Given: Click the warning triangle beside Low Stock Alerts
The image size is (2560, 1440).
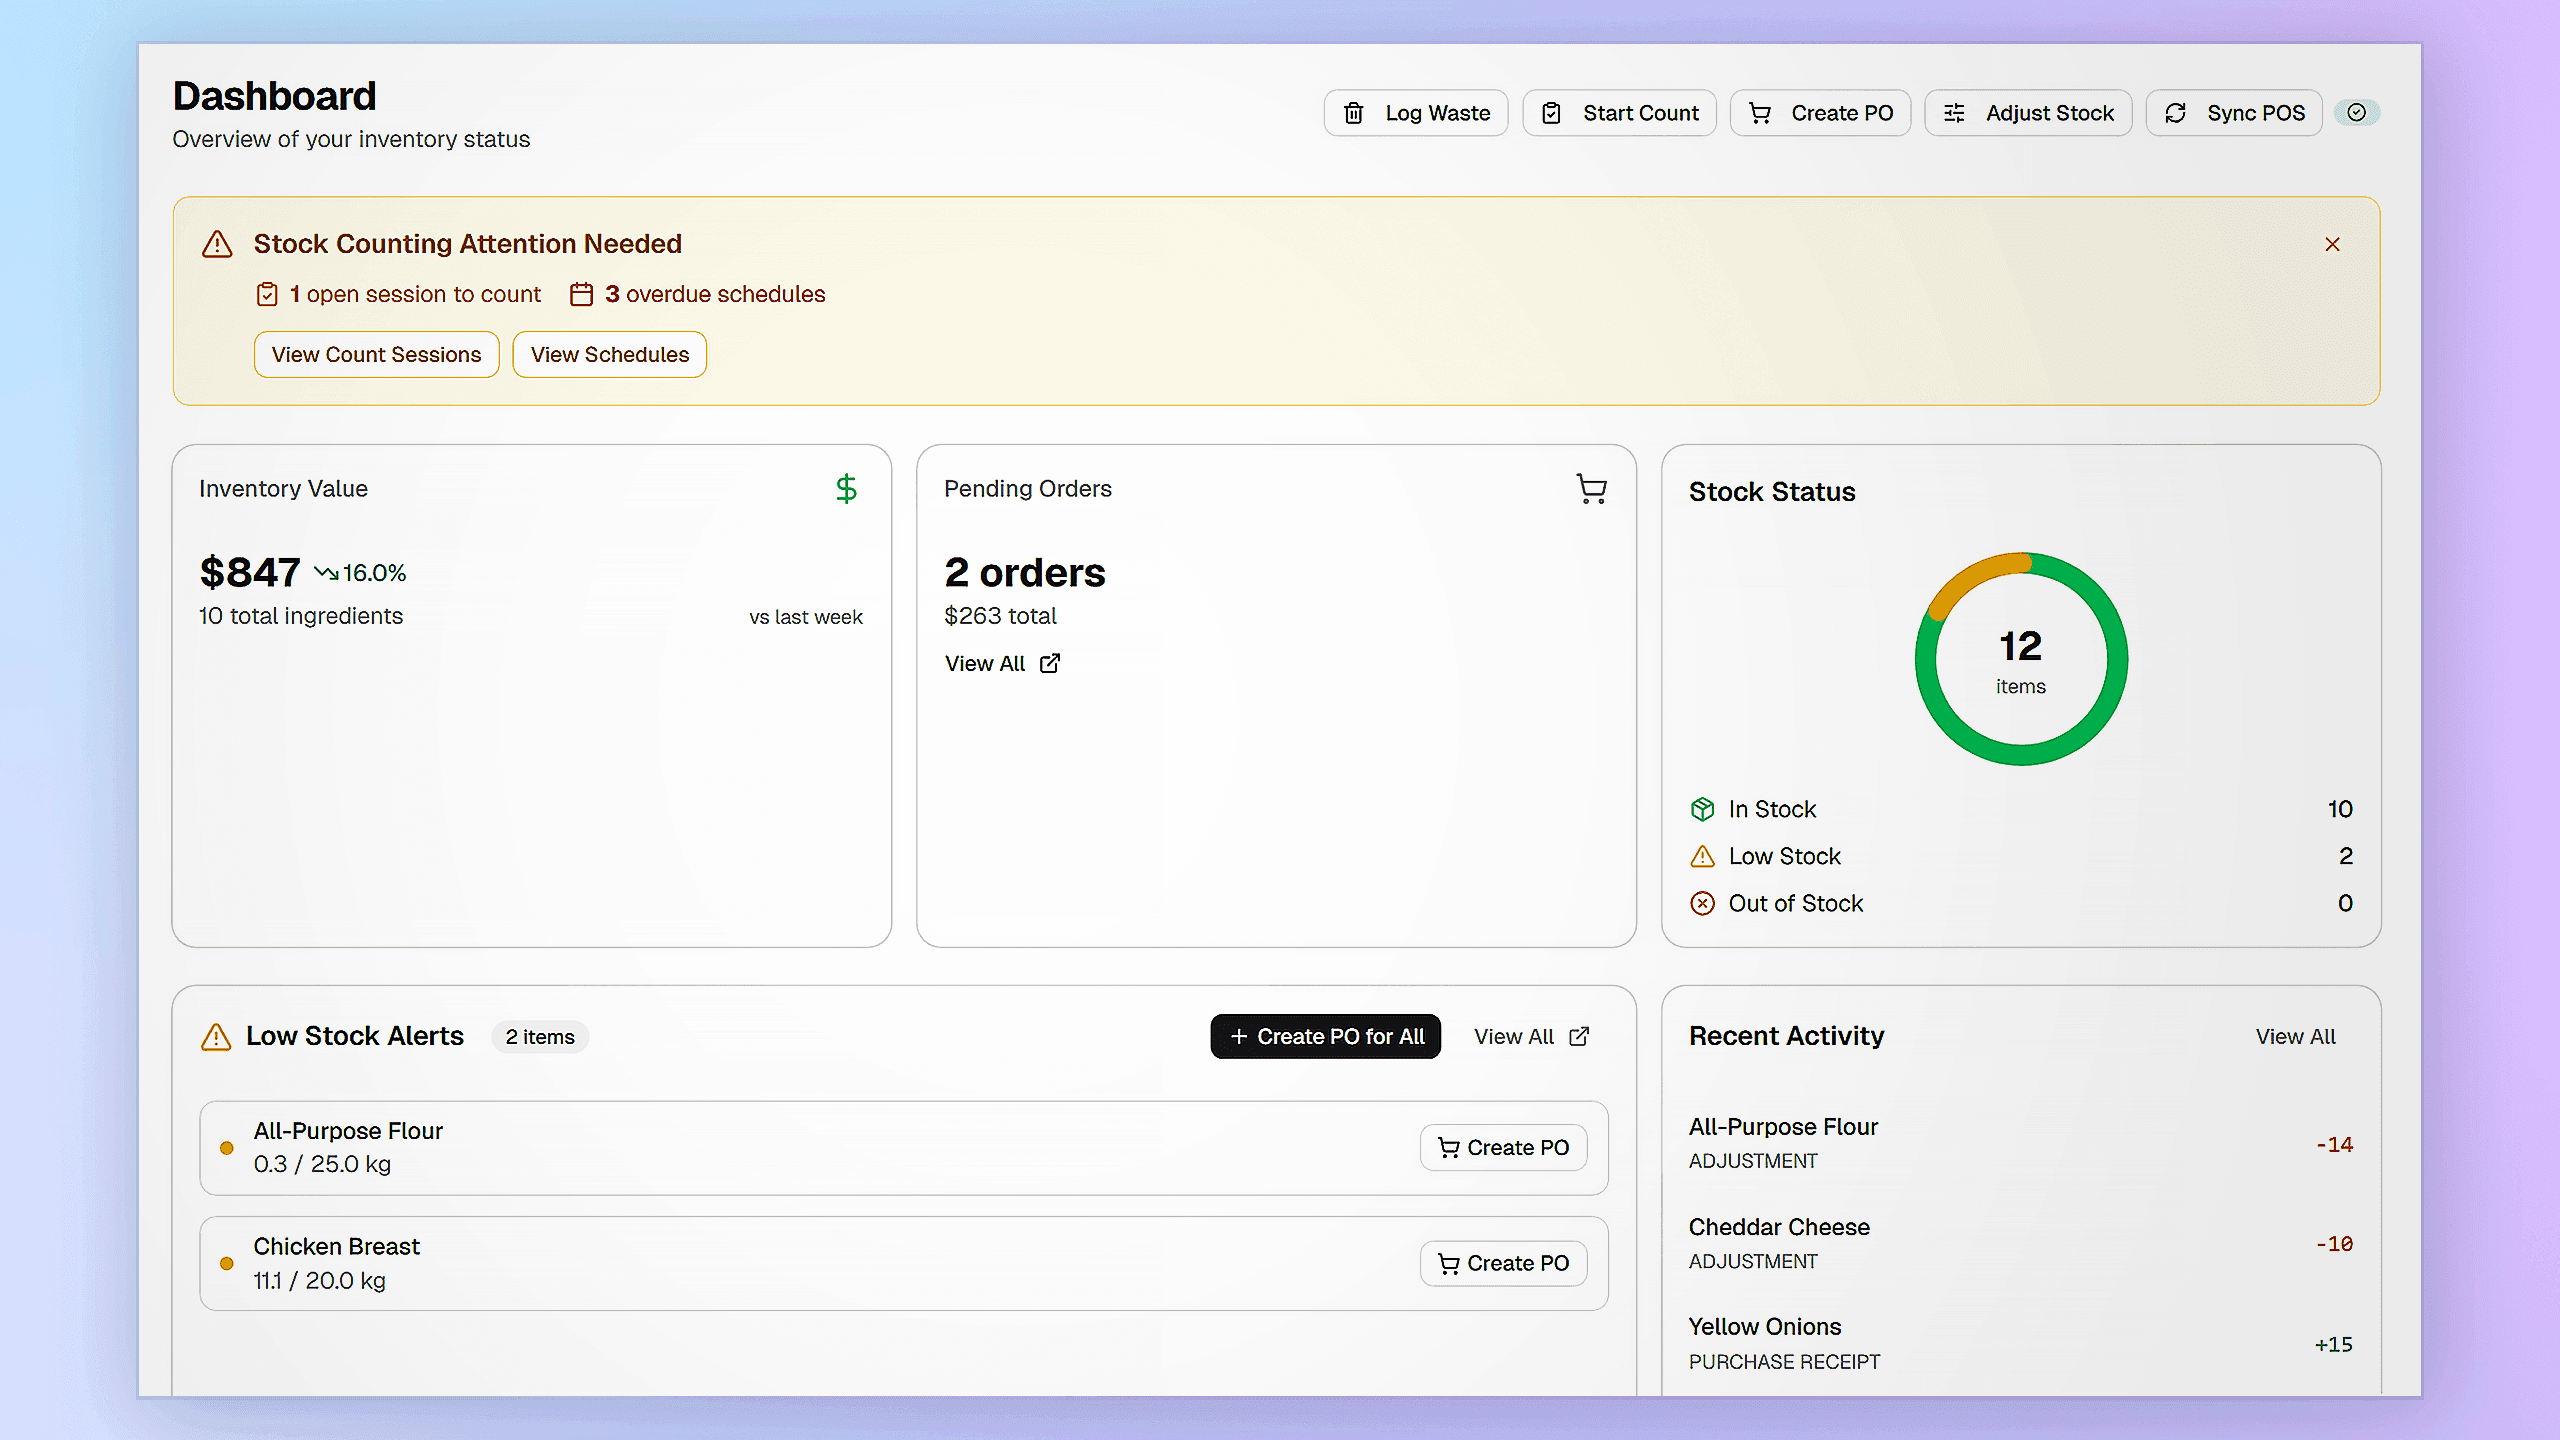Looking at the screenshot, I should coord(215,1038).
